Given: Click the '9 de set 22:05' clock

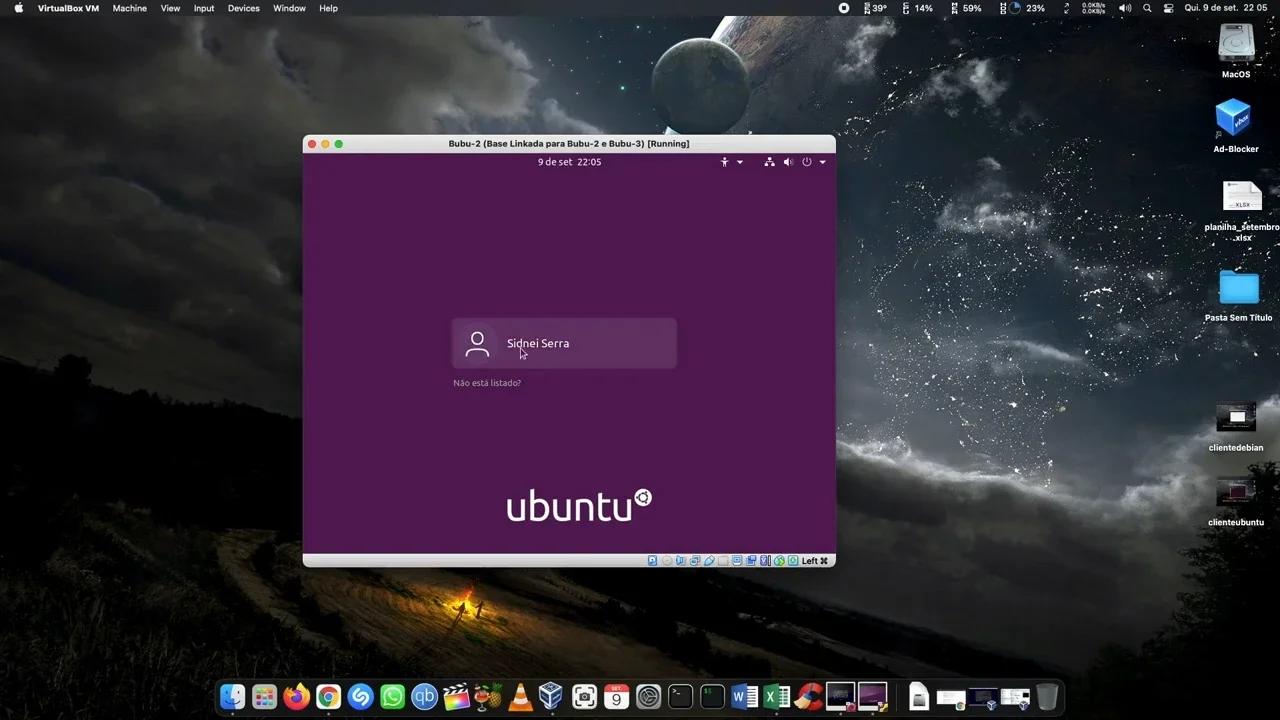Looking at the screenshot, I should coord(569,162).
